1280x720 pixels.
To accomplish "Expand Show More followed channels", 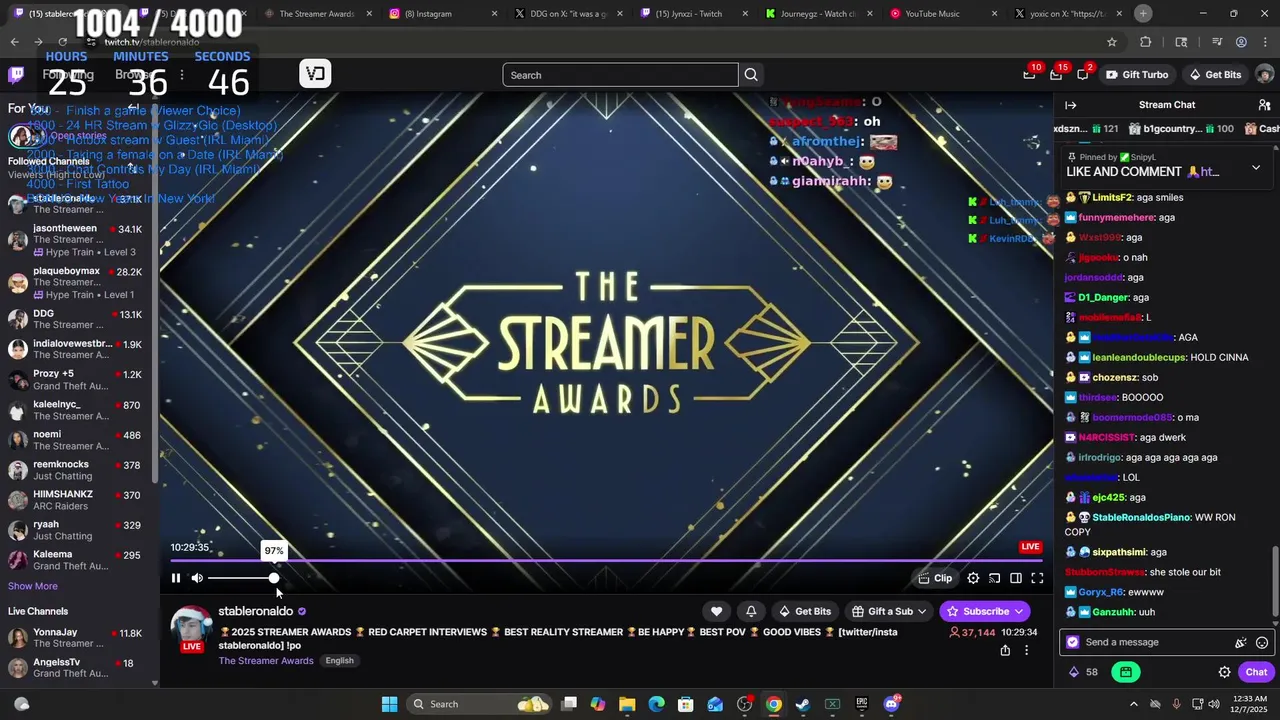I will (x=33, y=586).
